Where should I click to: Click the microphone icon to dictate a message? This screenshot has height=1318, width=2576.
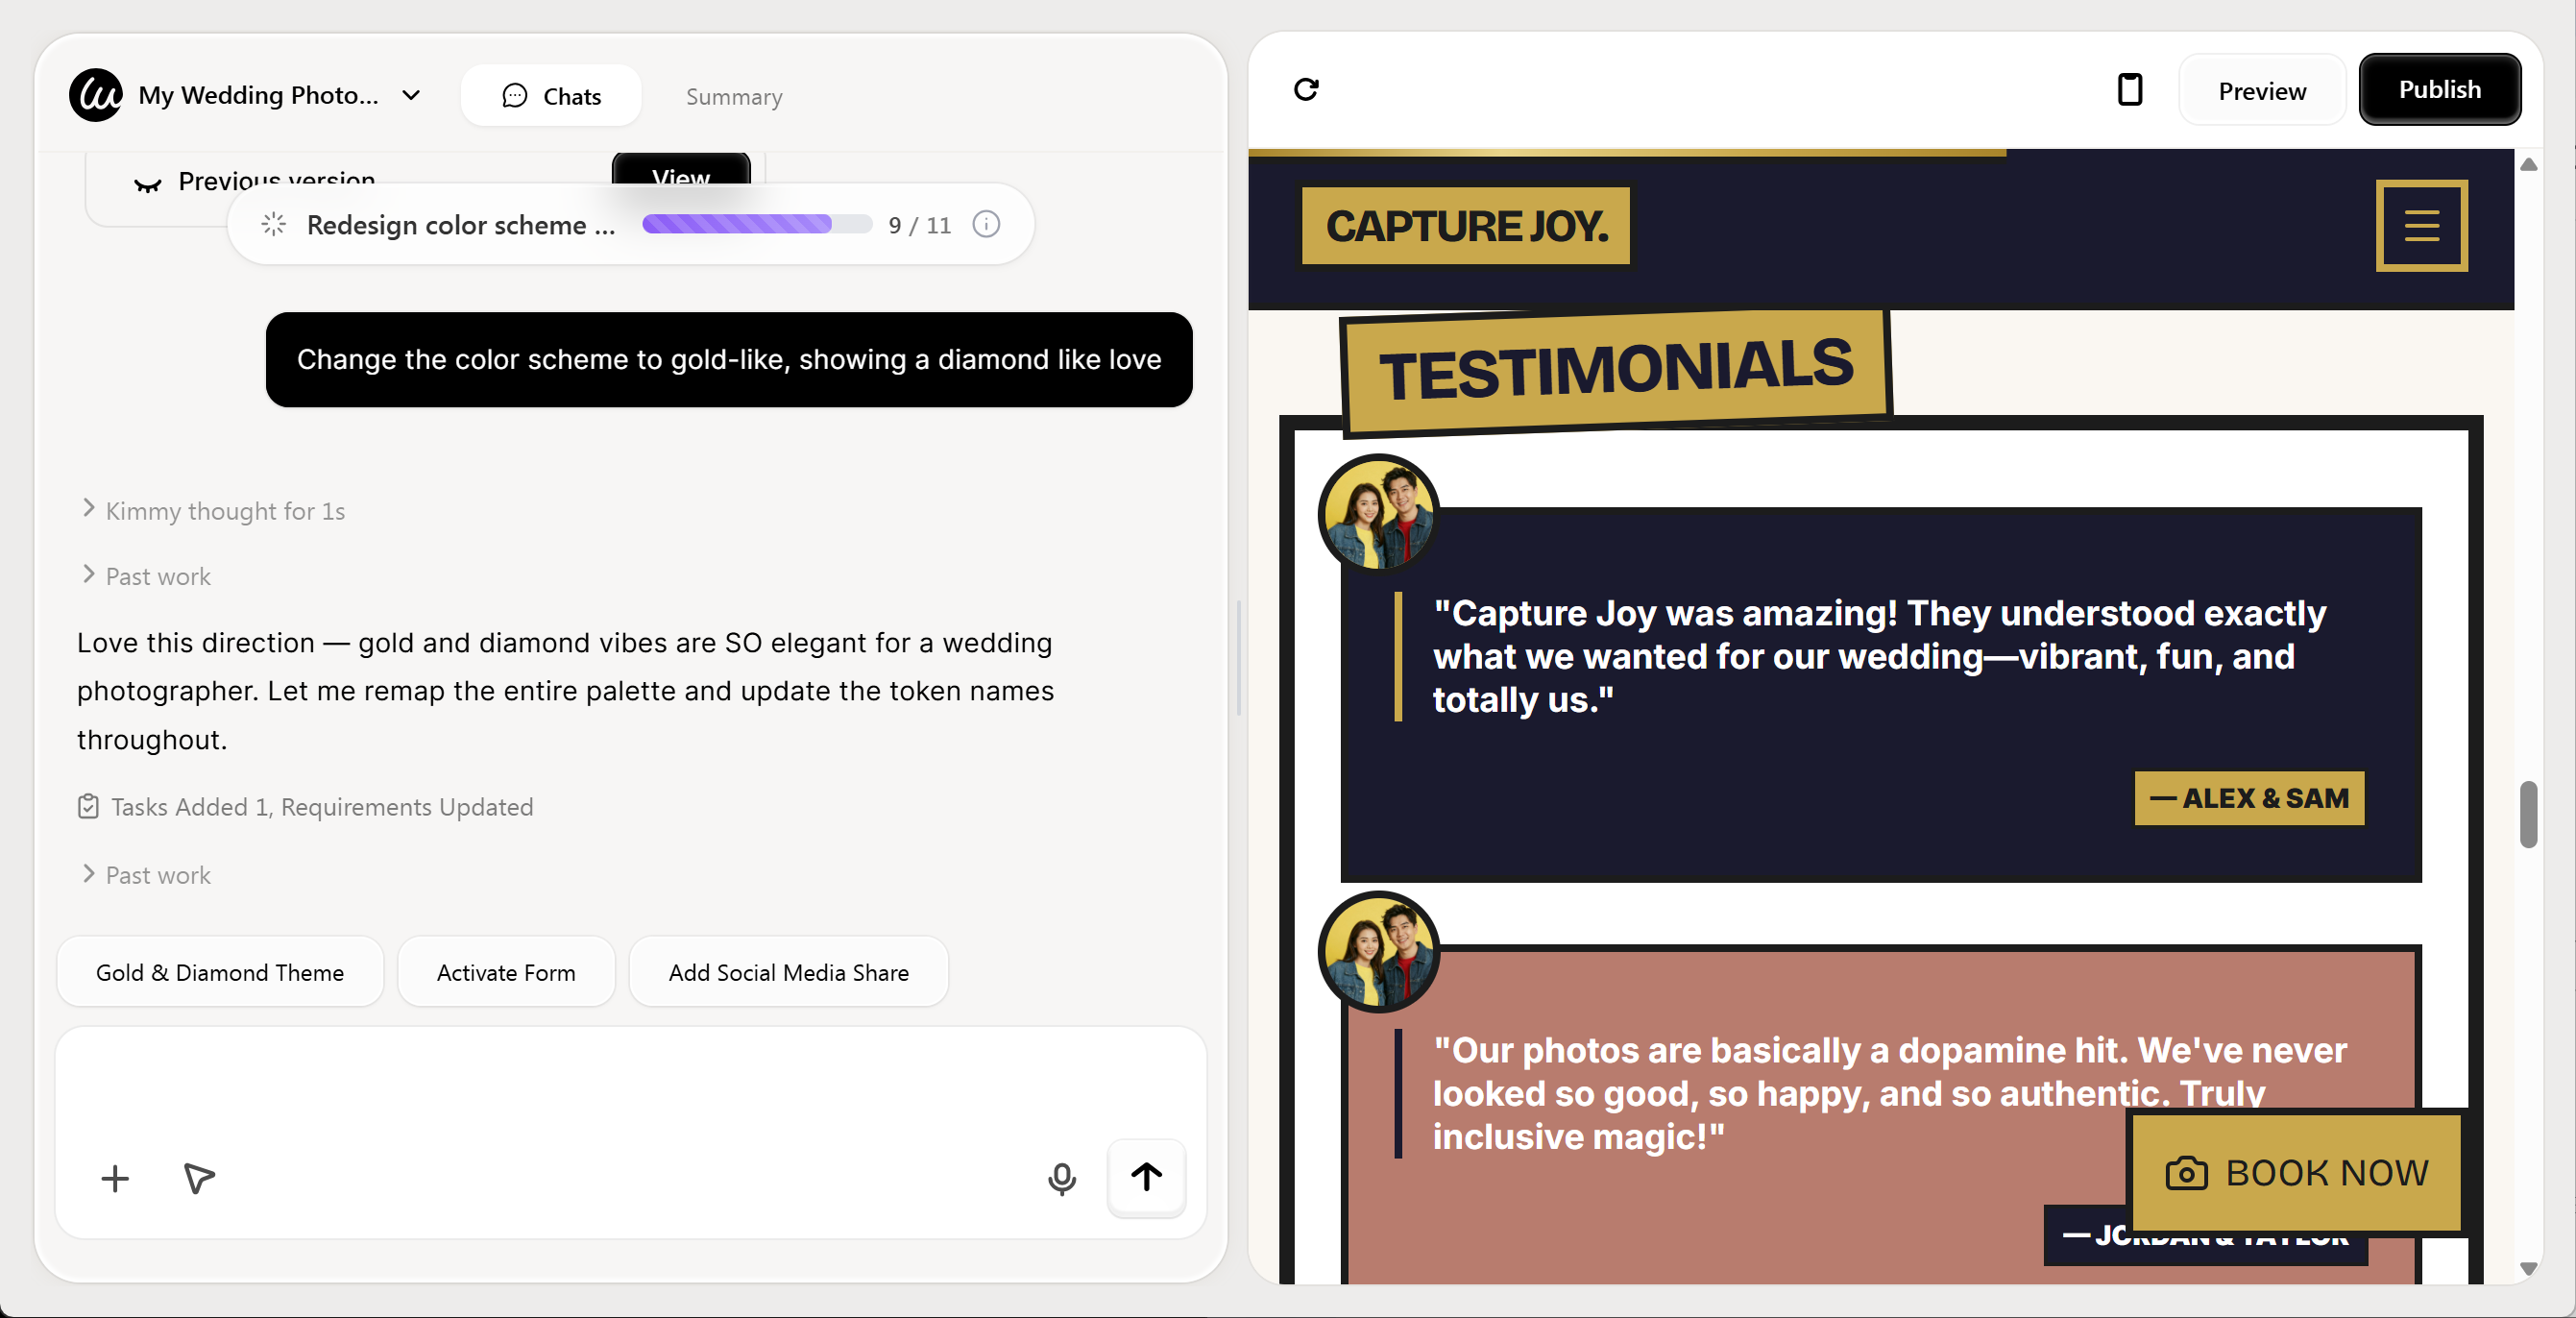(x=1062, y=1178)
